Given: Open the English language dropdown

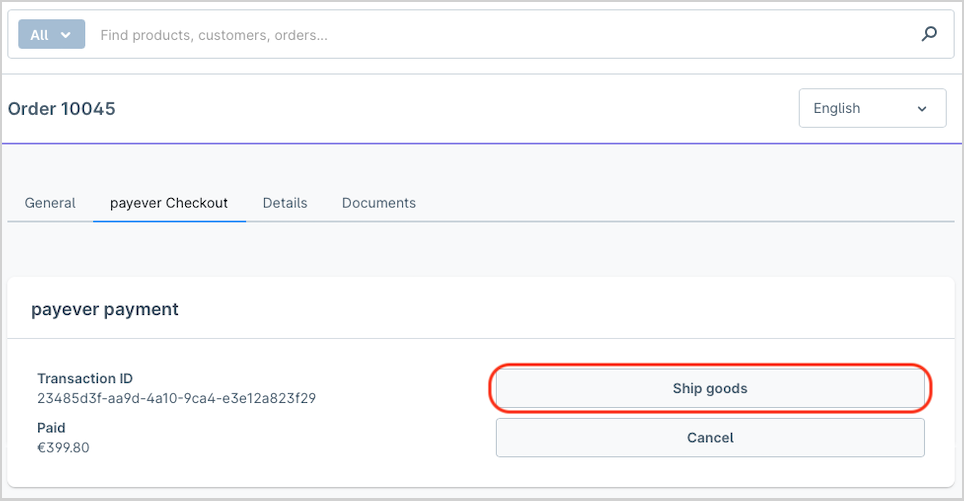Looking at the screenshot, I should (872, 108).
